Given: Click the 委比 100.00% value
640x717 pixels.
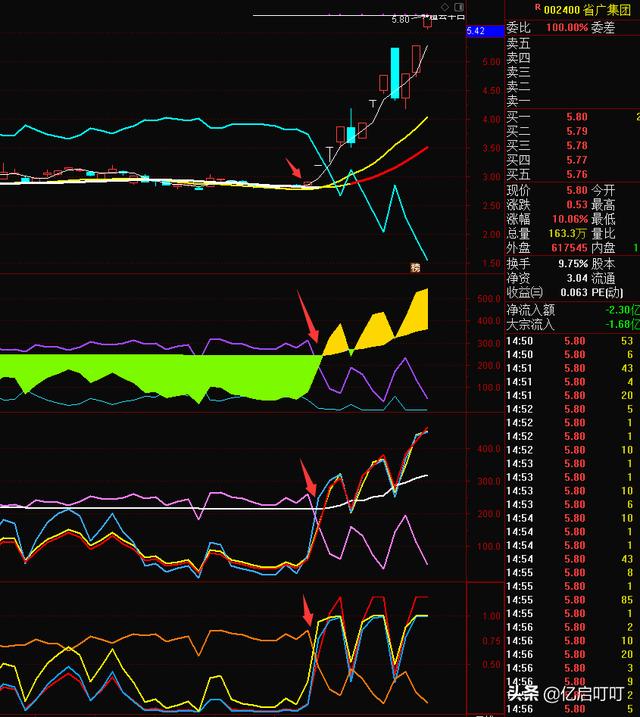Looking at the screenshot, I should [567, 27].
